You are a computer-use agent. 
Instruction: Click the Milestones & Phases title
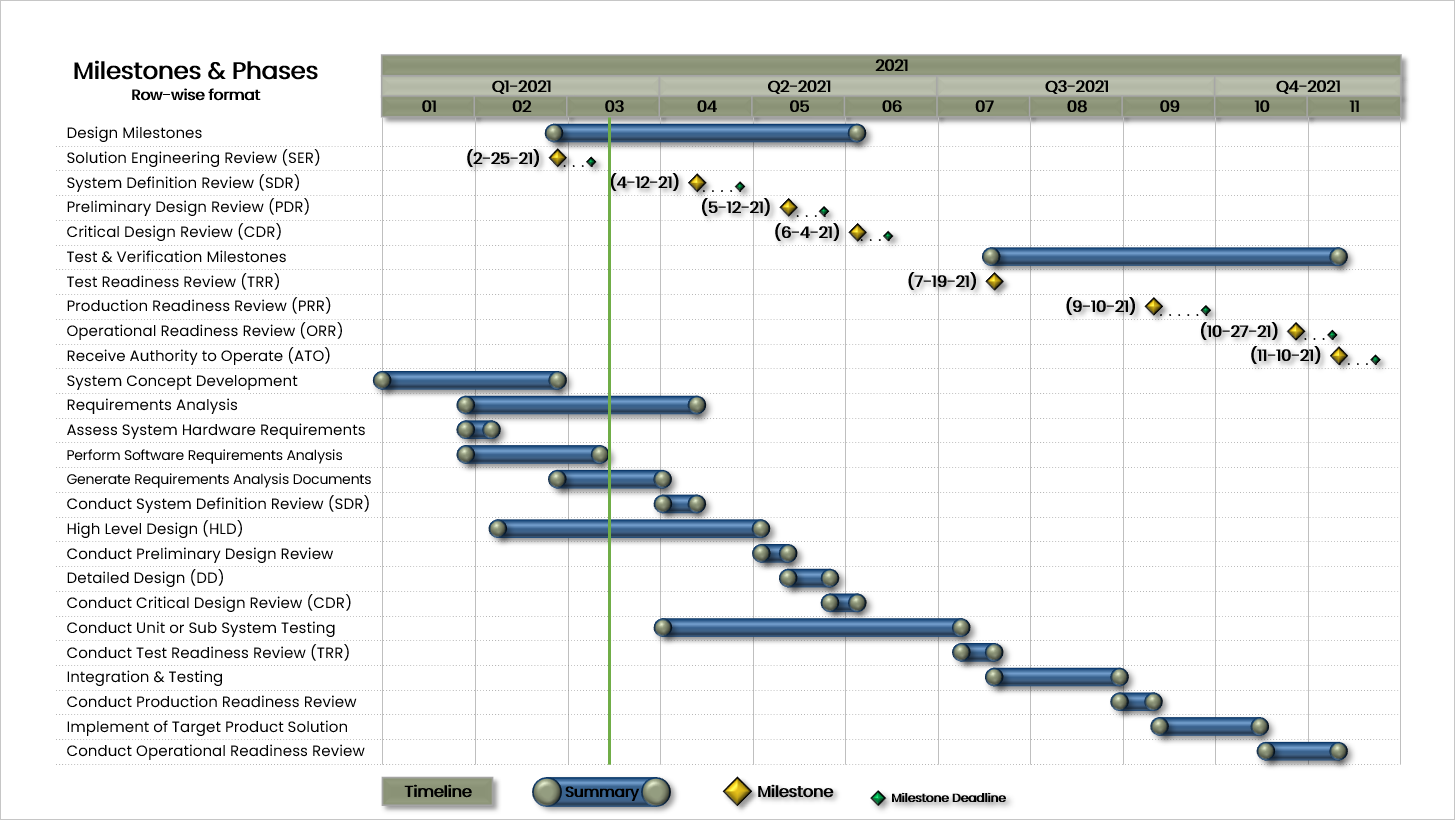(x=196, y=71)
